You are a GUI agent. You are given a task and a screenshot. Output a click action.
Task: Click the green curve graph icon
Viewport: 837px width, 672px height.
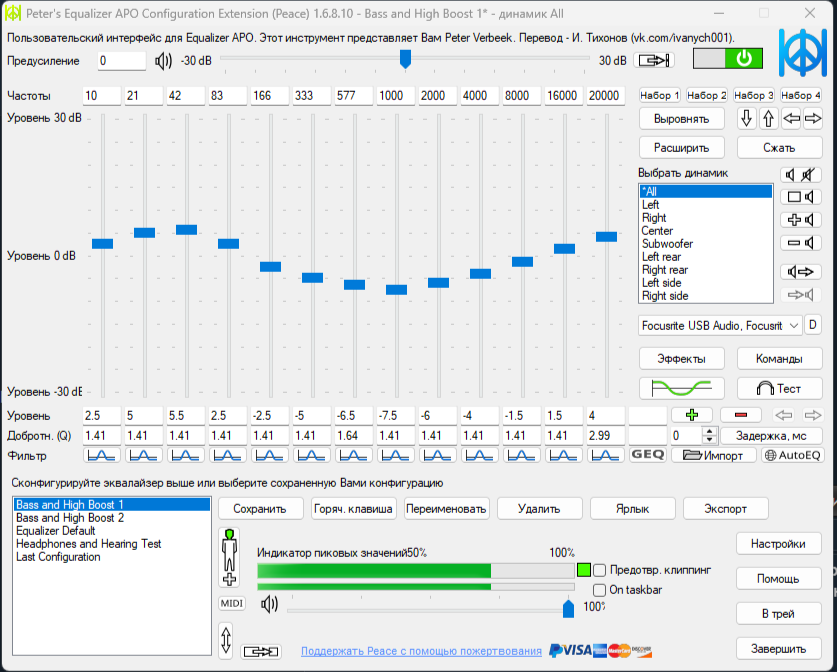point(681,388)
